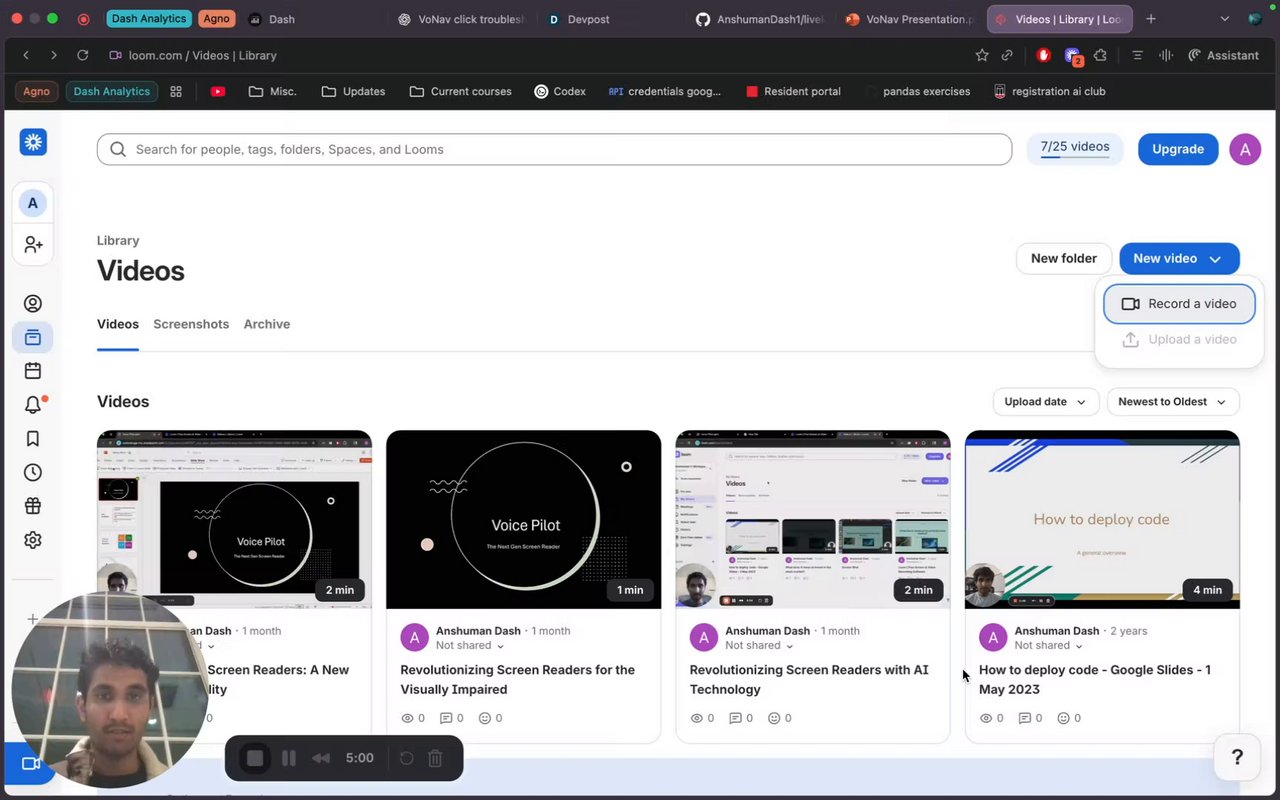Image resolution: width=1280 pixels, height=800 pixels.
Task: Click the invite teammates icon in the sidebar
Action: tap(33, 244)
